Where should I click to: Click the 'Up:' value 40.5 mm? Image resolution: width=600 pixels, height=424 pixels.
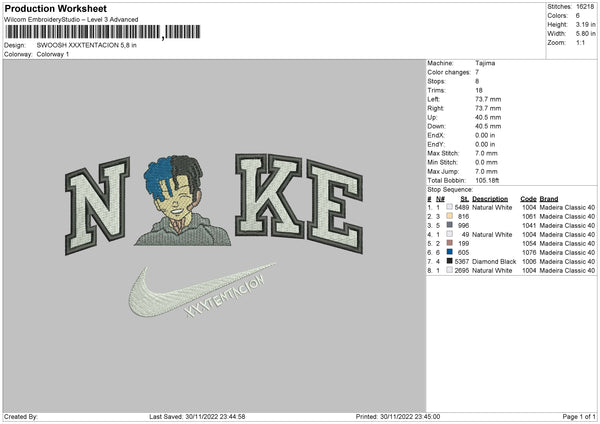click(x=488, y=117)
